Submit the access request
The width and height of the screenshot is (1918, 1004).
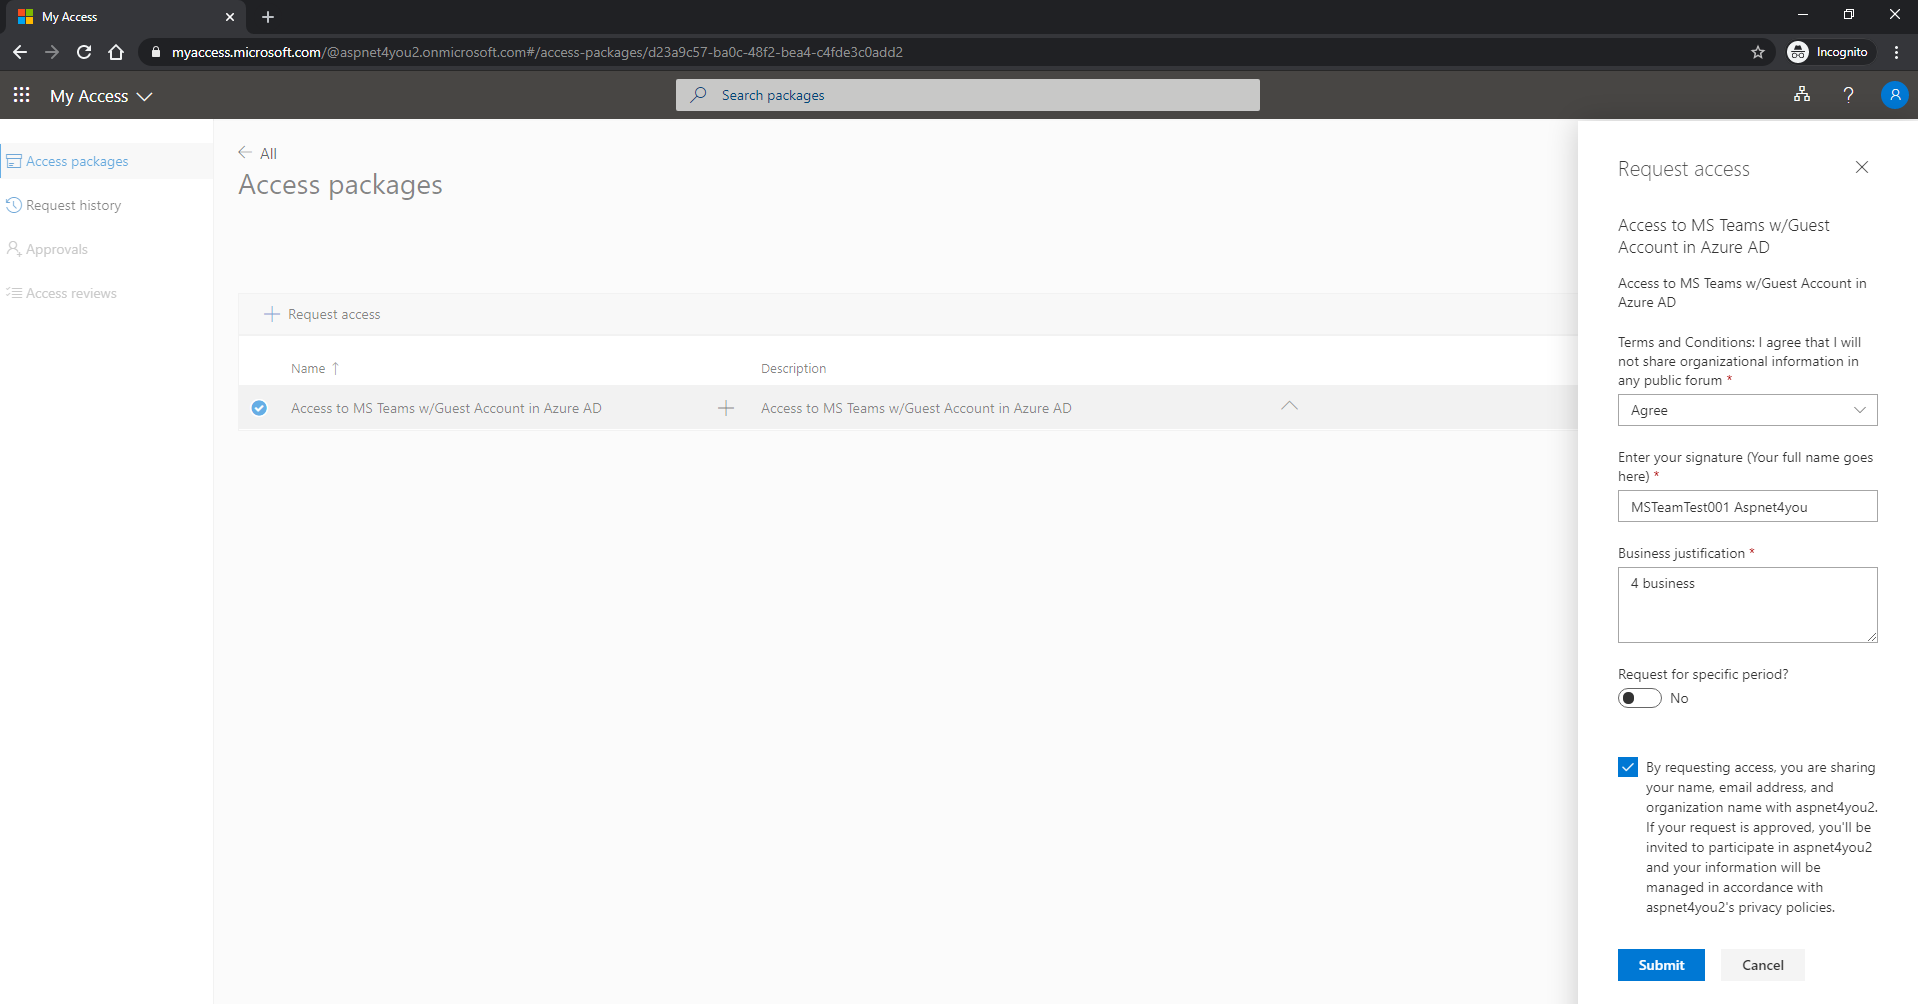tap(1661, 965)
